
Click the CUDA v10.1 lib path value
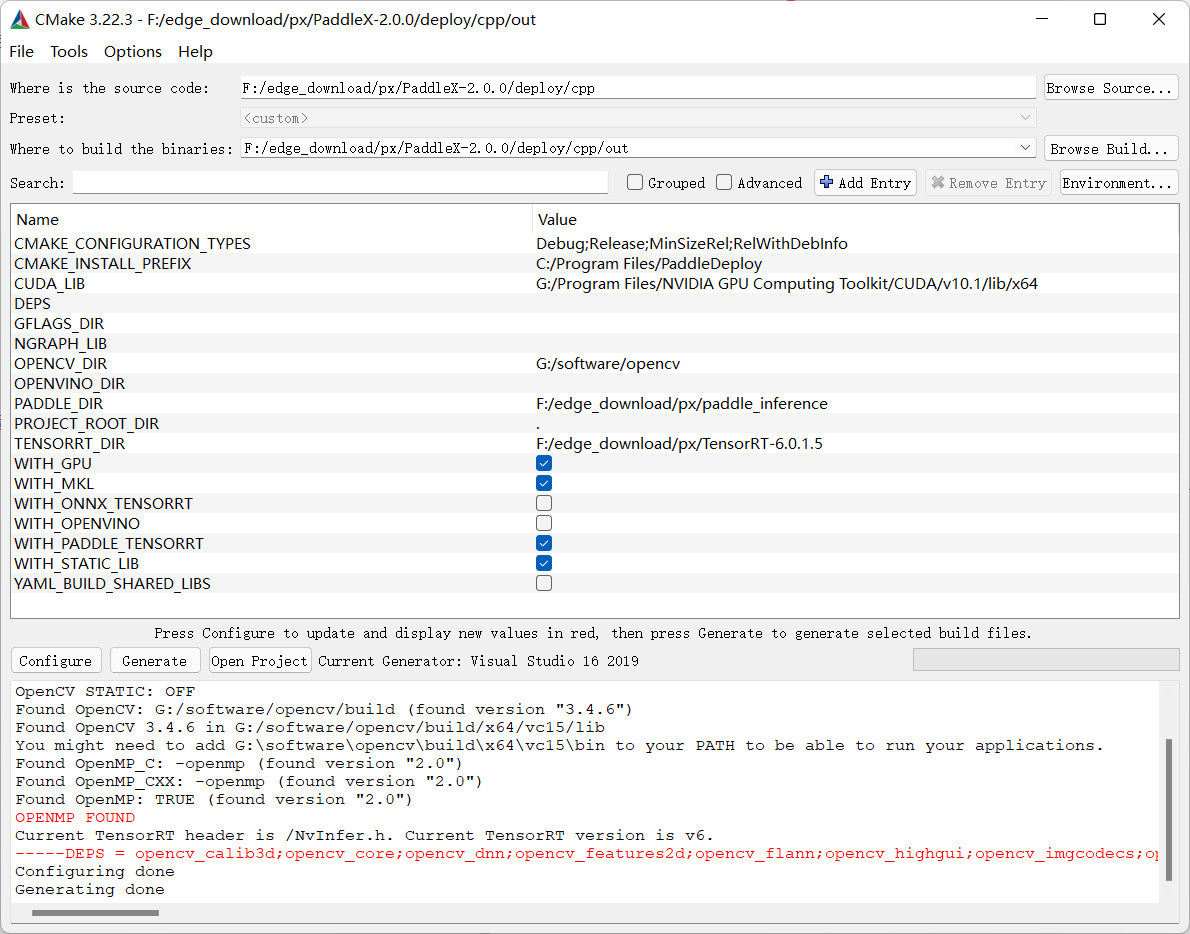pos(787,284)
